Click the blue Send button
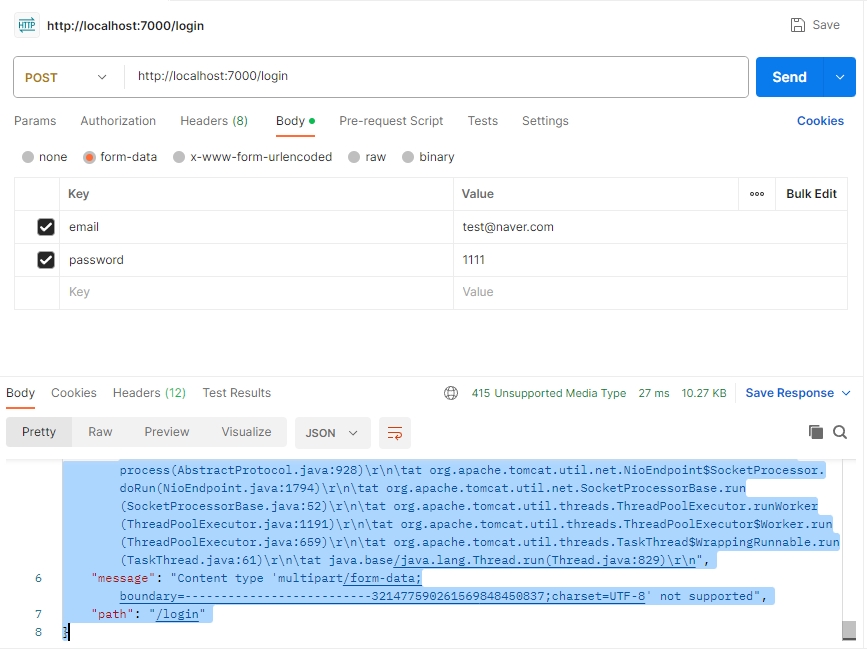Image resolution: width=867 pixels, height=652 pixels. (x=790, y=77)
